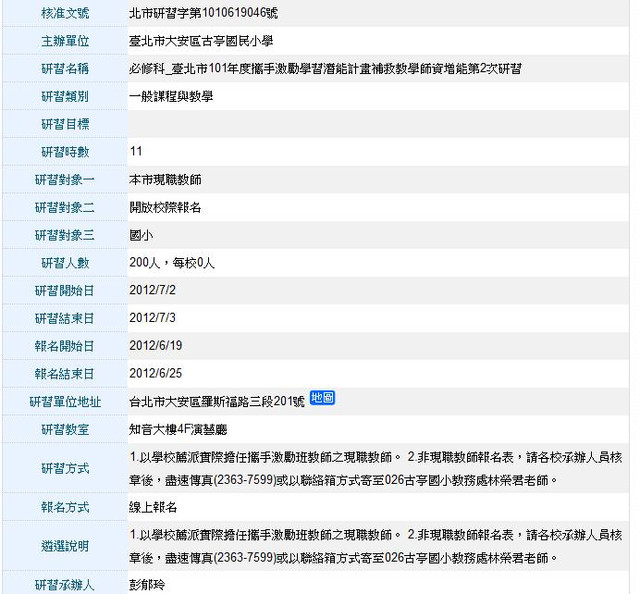
Task: Click the 研習對象二 label
Action: [64, 207]
